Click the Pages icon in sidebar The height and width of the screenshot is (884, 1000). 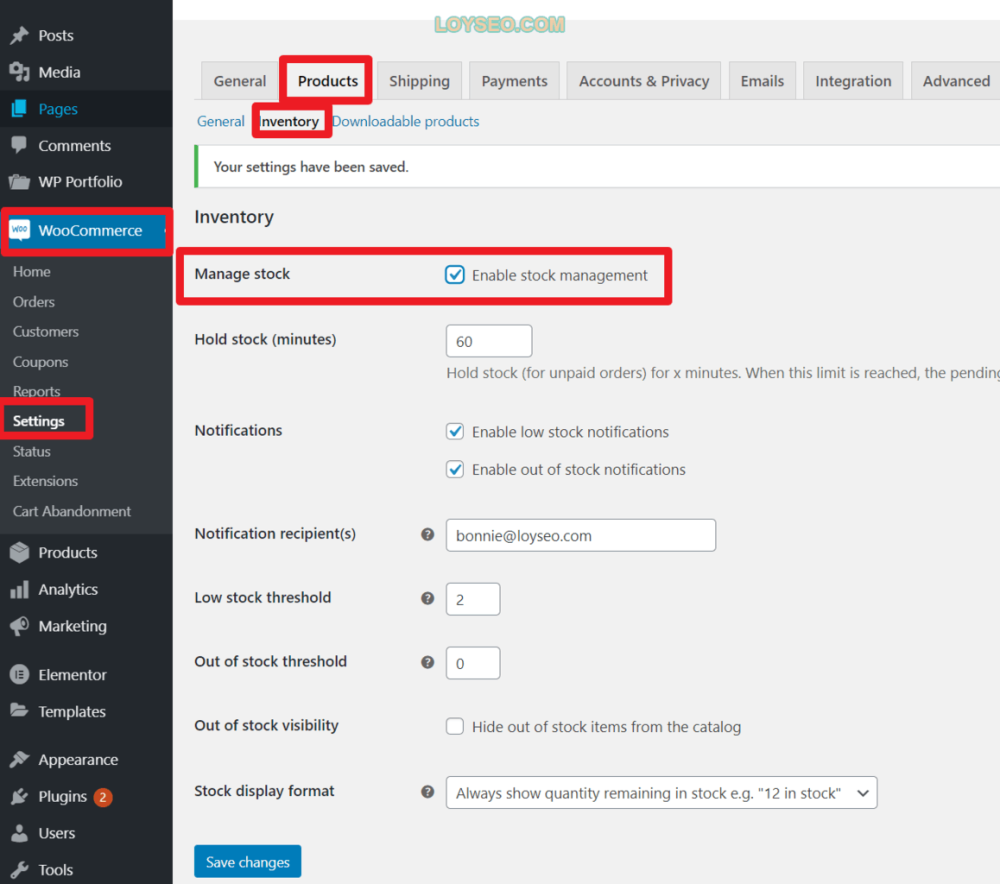20,108
